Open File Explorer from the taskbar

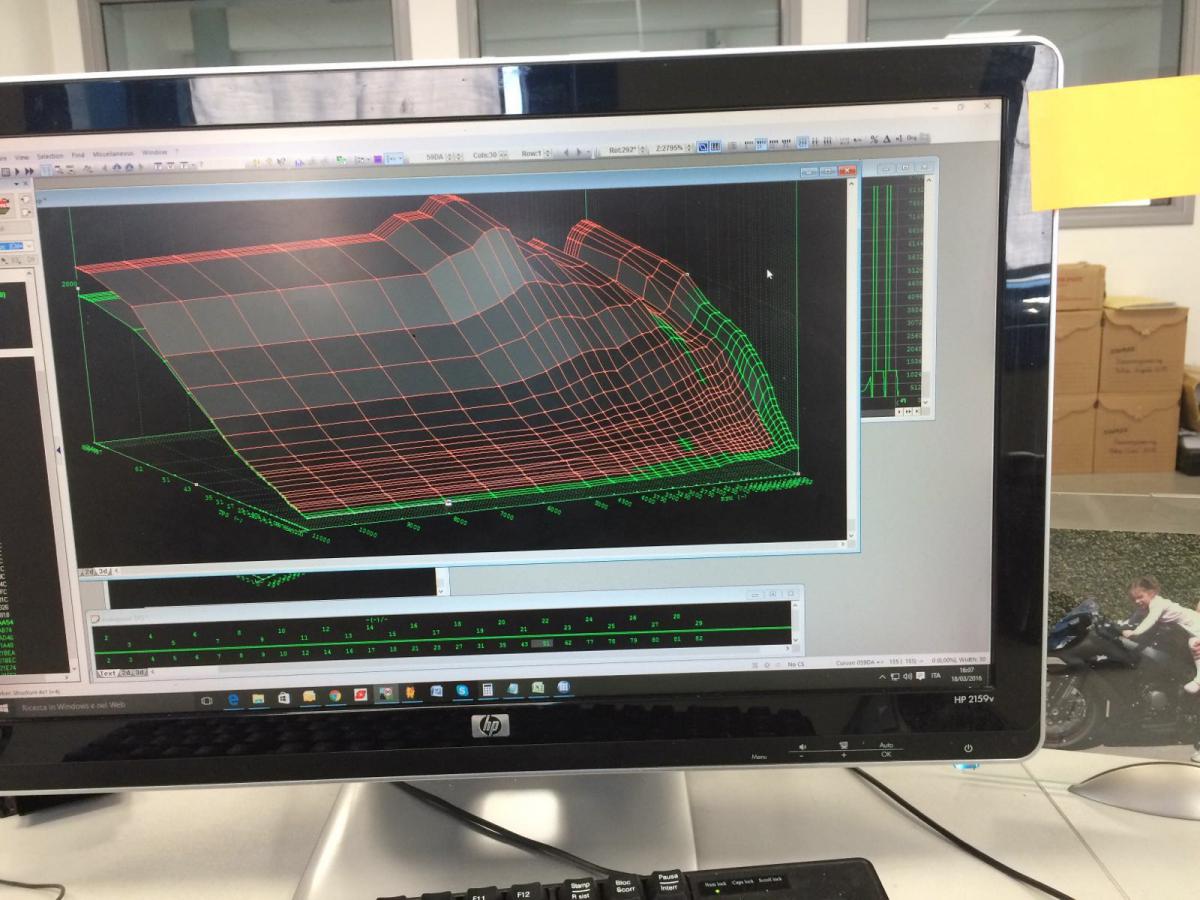point(258,698)
